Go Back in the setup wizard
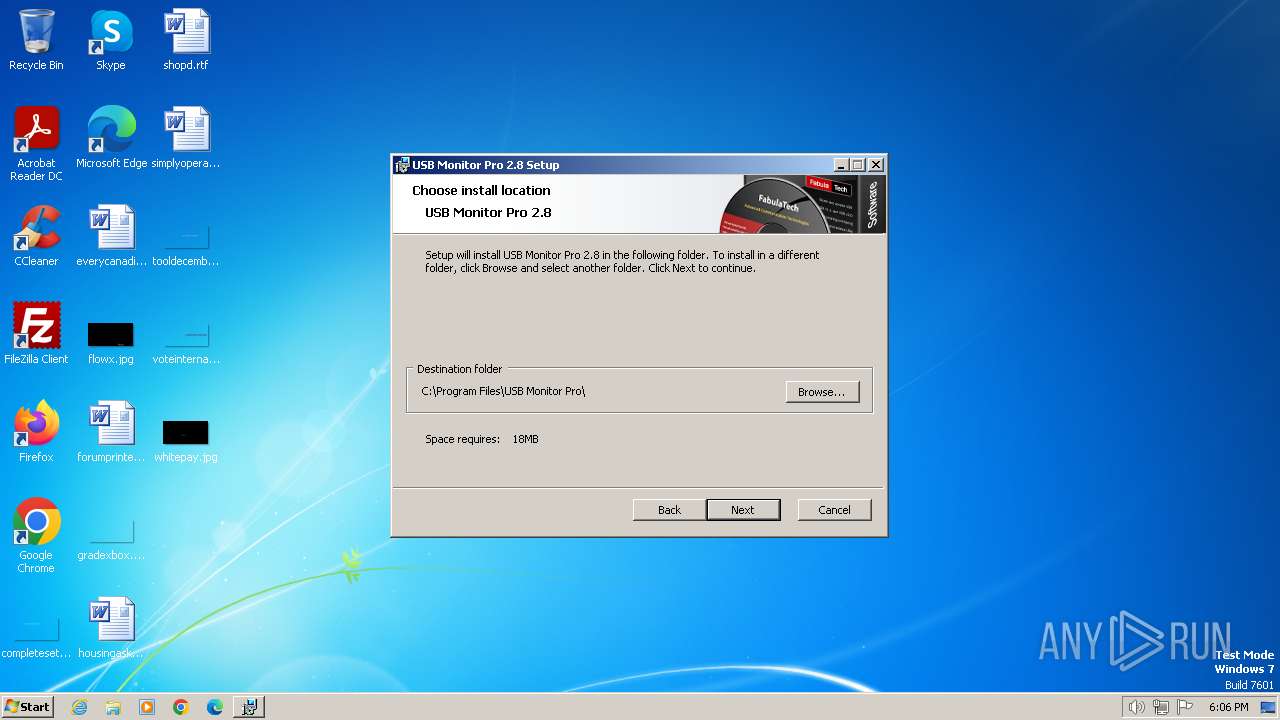Screen dimensions: 1280x720 (x=669, y=510)
